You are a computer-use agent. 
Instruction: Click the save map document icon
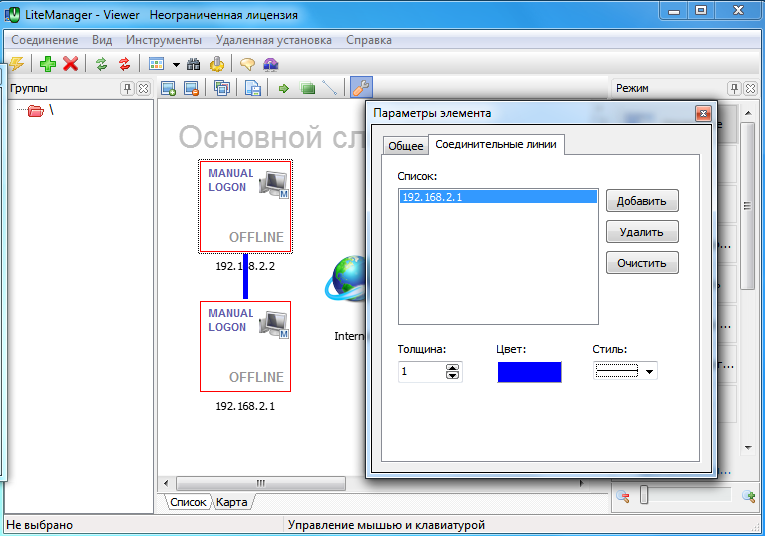[x=253, y=88]
